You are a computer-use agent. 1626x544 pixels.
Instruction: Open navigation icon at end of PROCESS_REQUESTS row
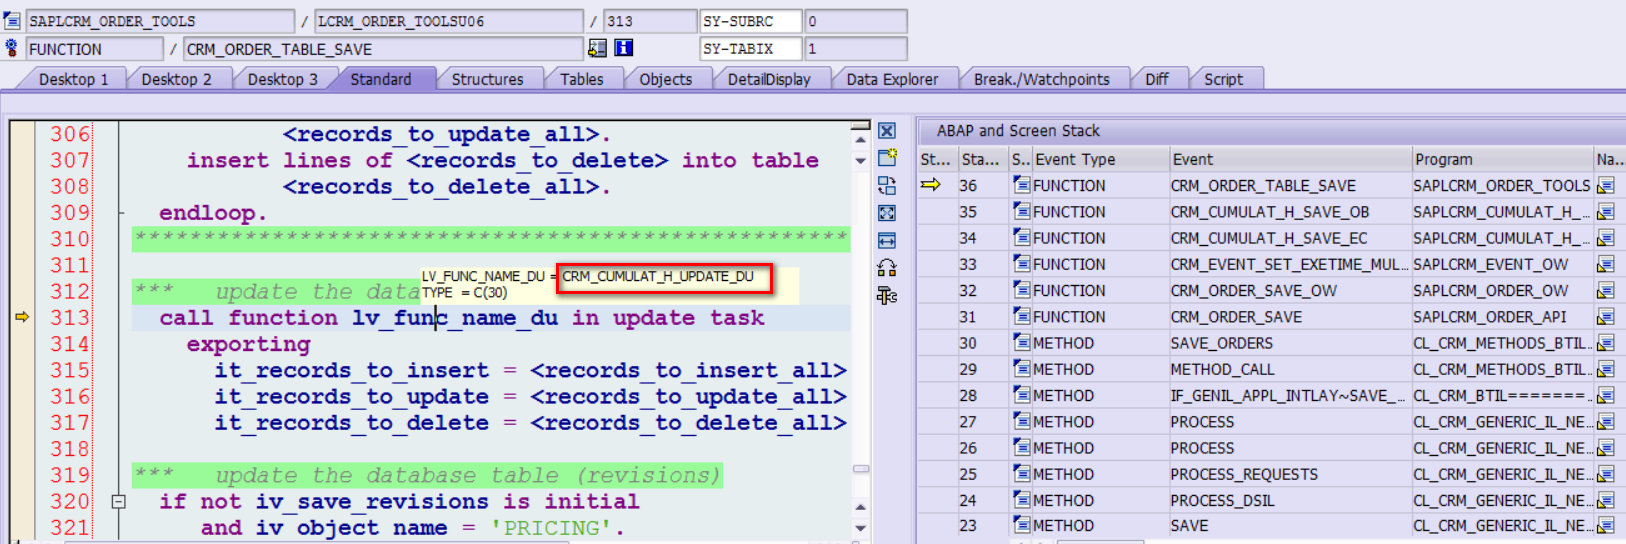[x=1605, y=474]
